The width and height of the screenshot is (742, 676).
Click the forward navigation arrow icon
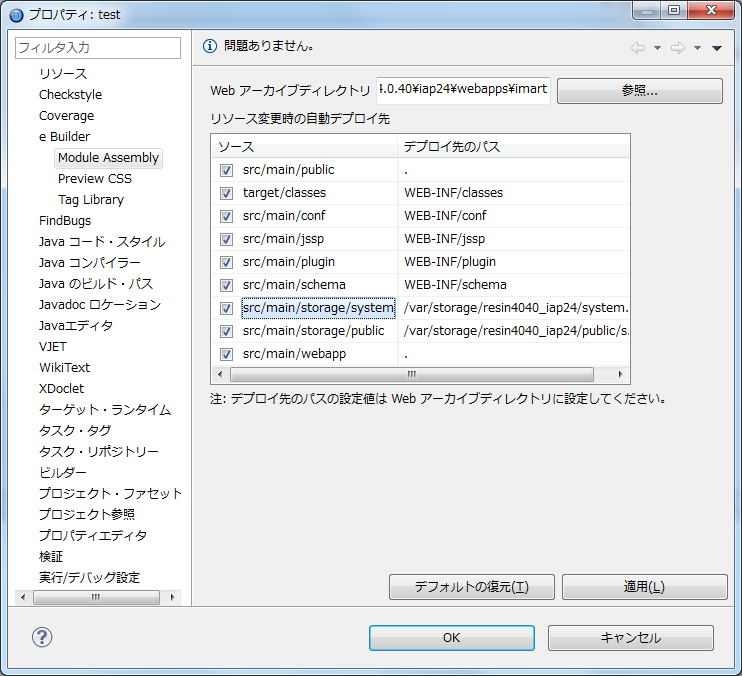678,48
